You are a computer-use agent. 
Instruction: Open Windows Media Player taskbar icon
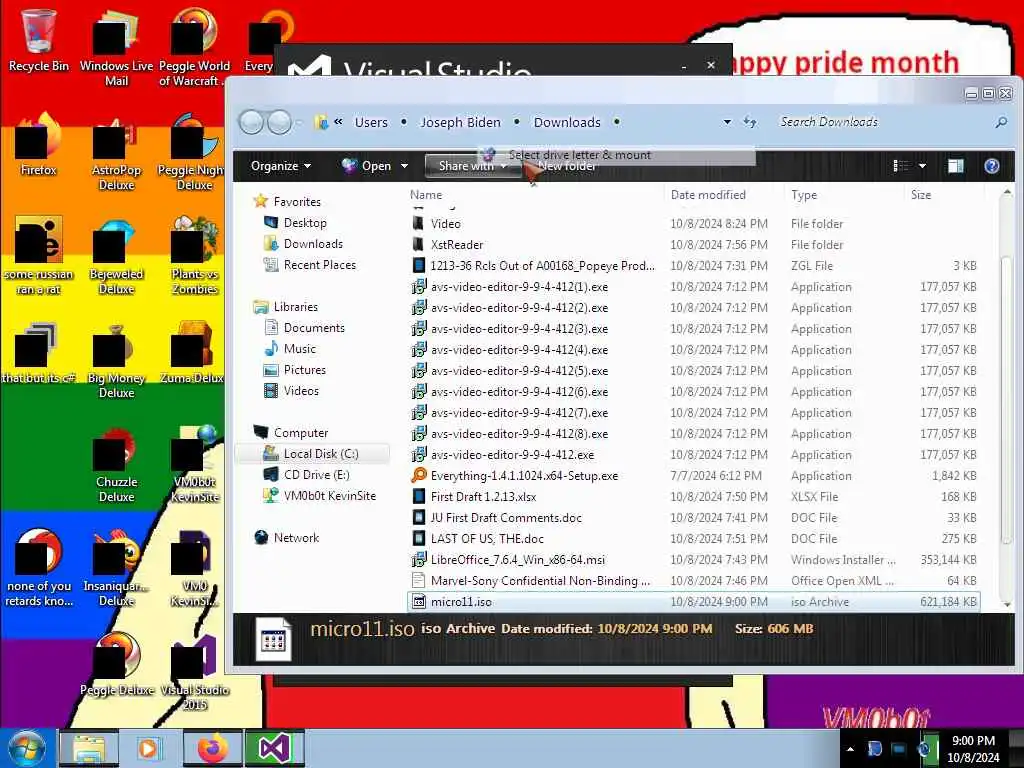click(x=148, y=748)
